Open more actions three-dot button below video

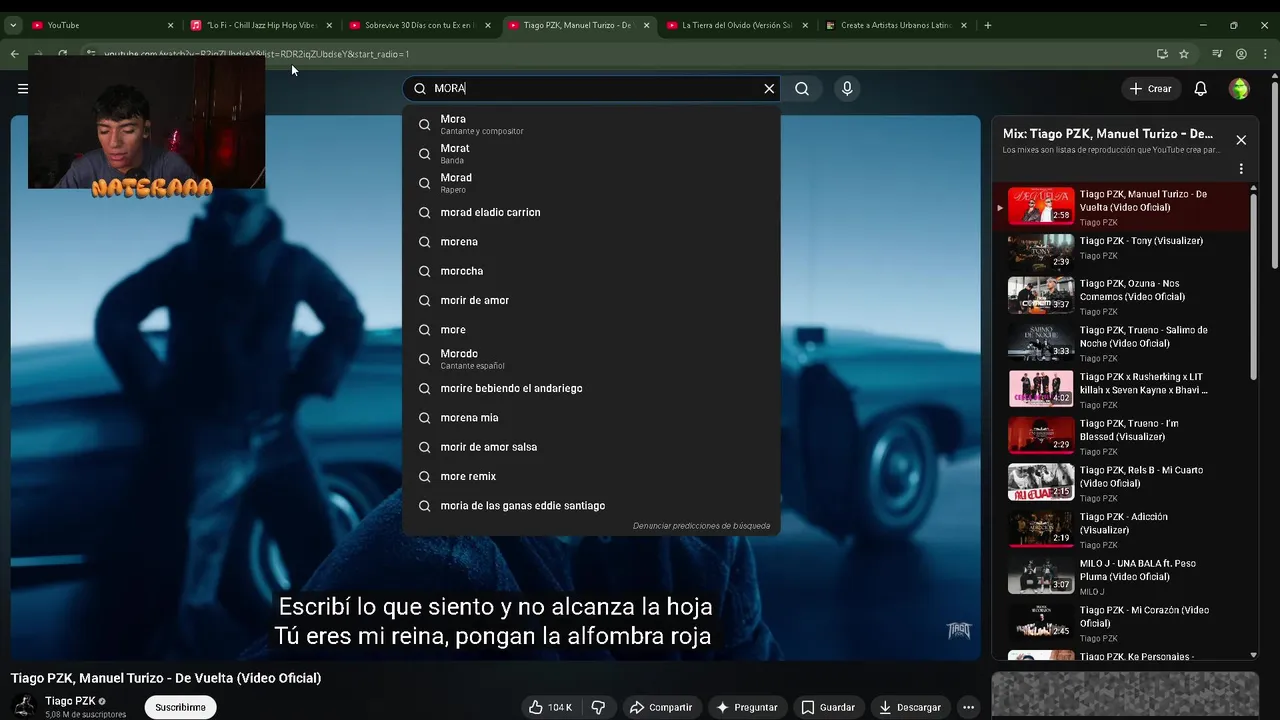[x=968, y=707]
